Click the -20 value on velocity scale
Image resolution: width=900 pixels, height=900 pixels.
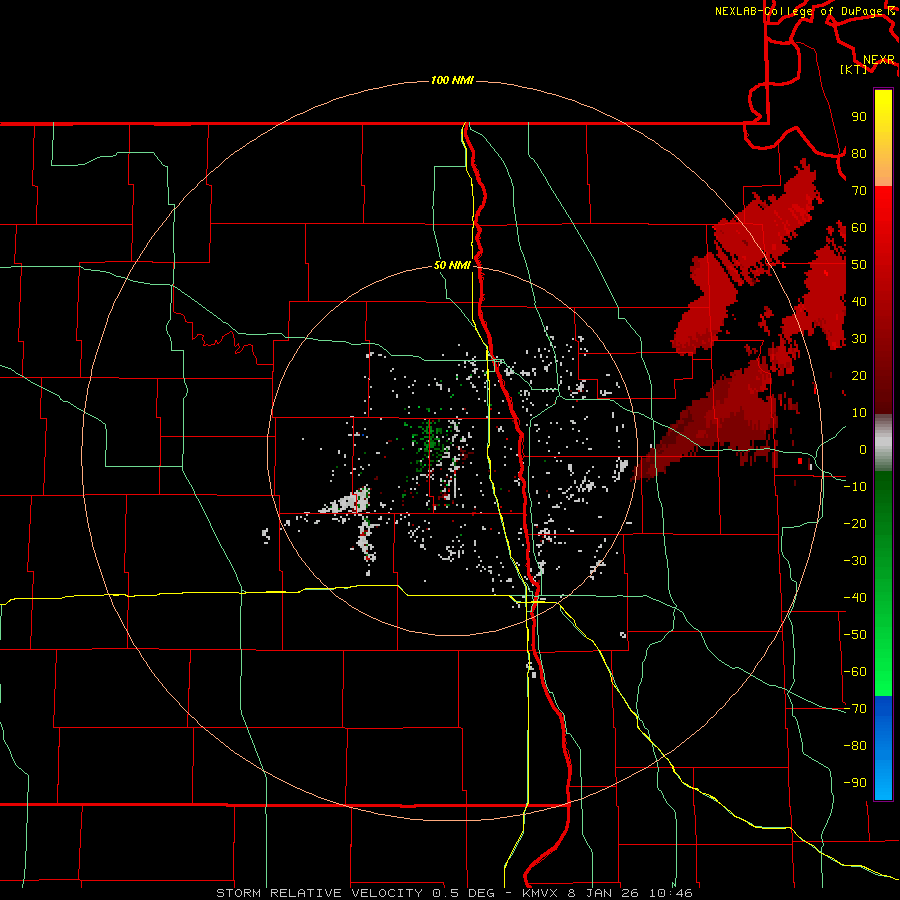pos(855,523)
